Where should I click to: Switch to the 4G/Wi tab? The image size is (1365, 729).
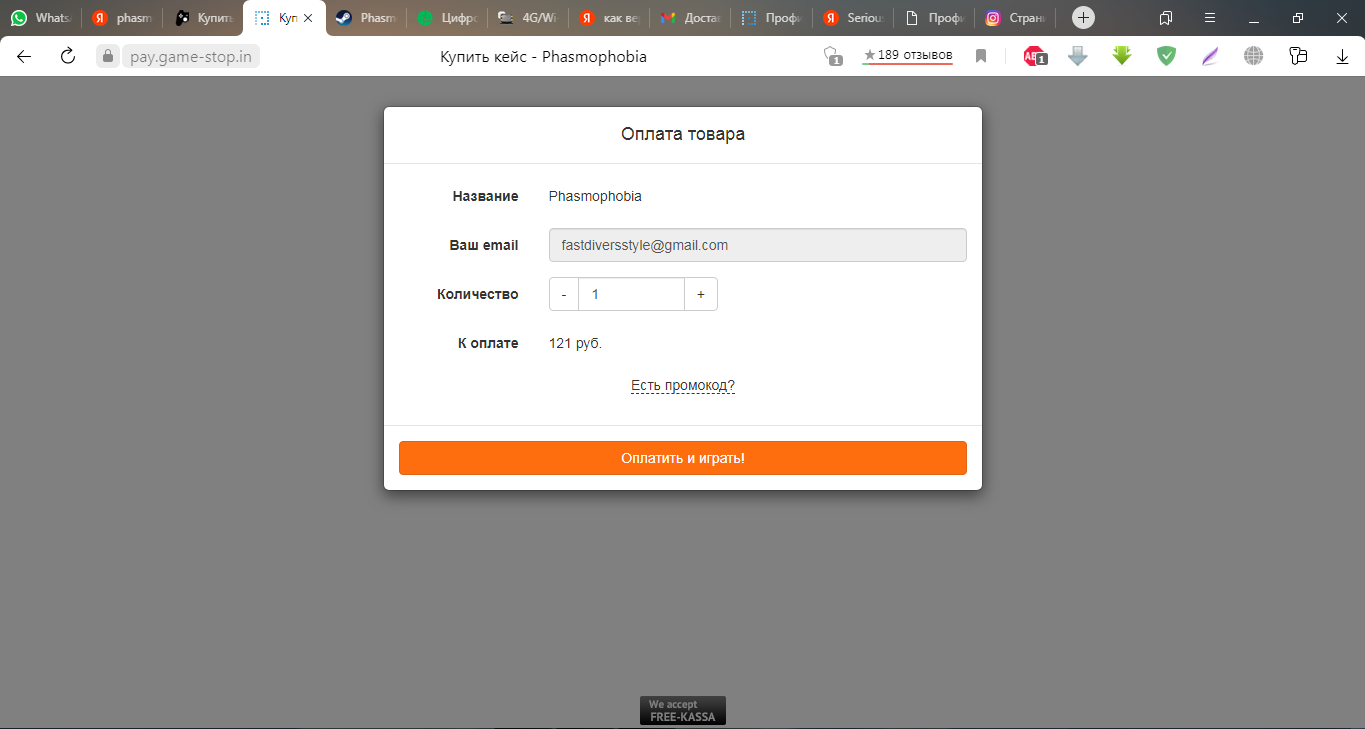pyautogui.click(x=528, y=18)
